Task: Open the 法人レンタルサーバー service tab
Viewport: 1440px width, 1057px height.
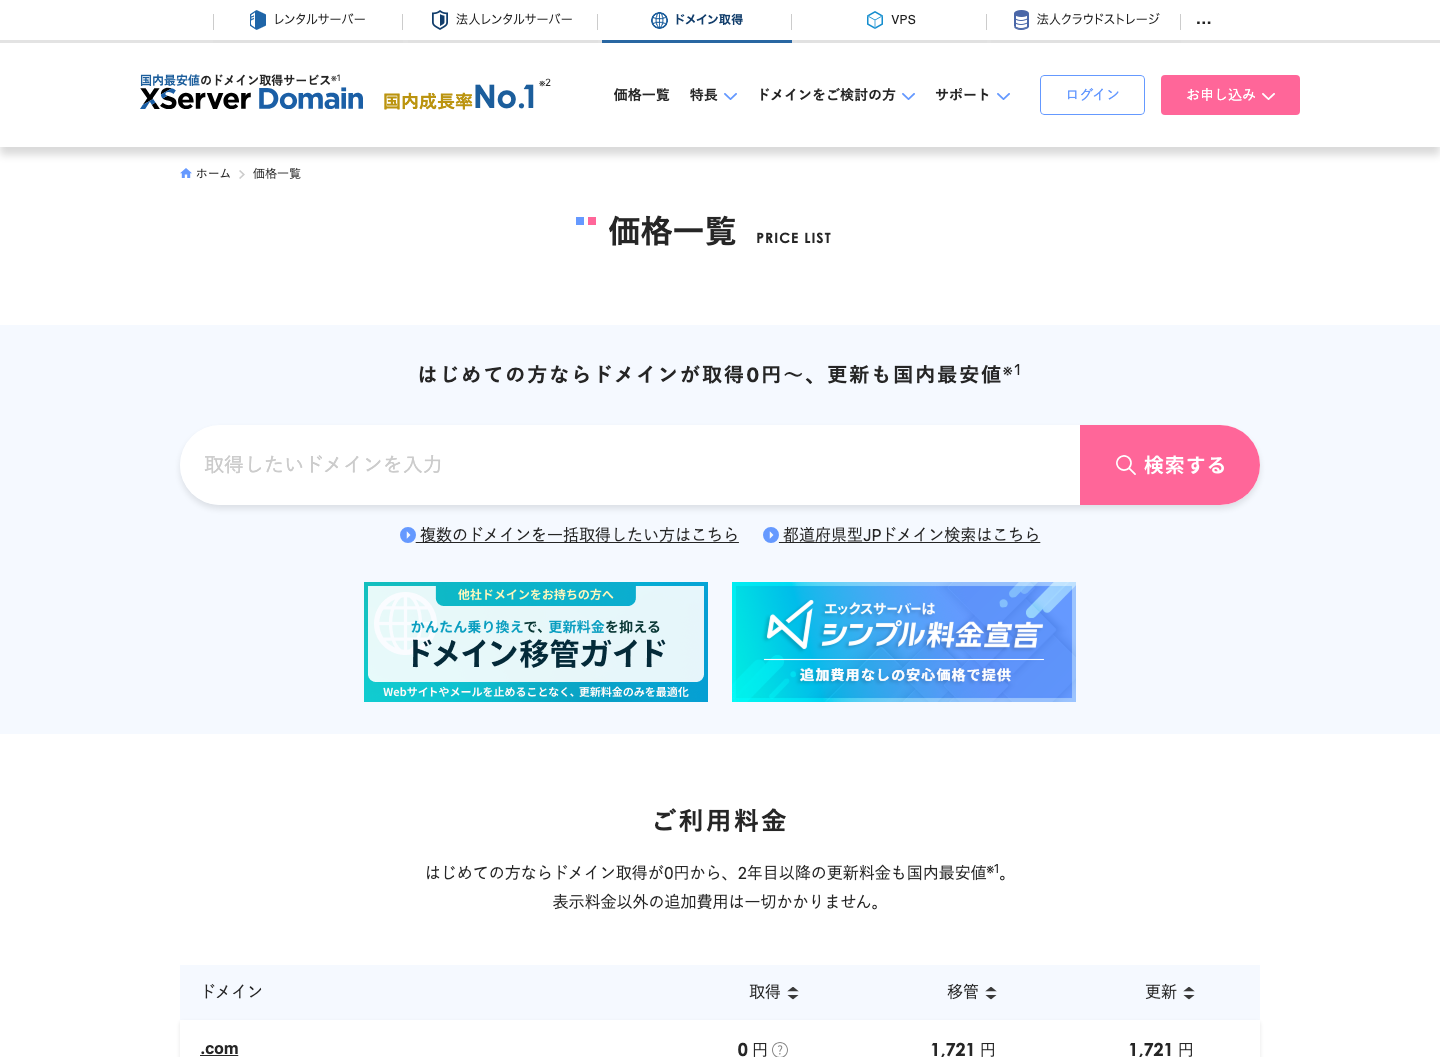Action: [502, 20]
